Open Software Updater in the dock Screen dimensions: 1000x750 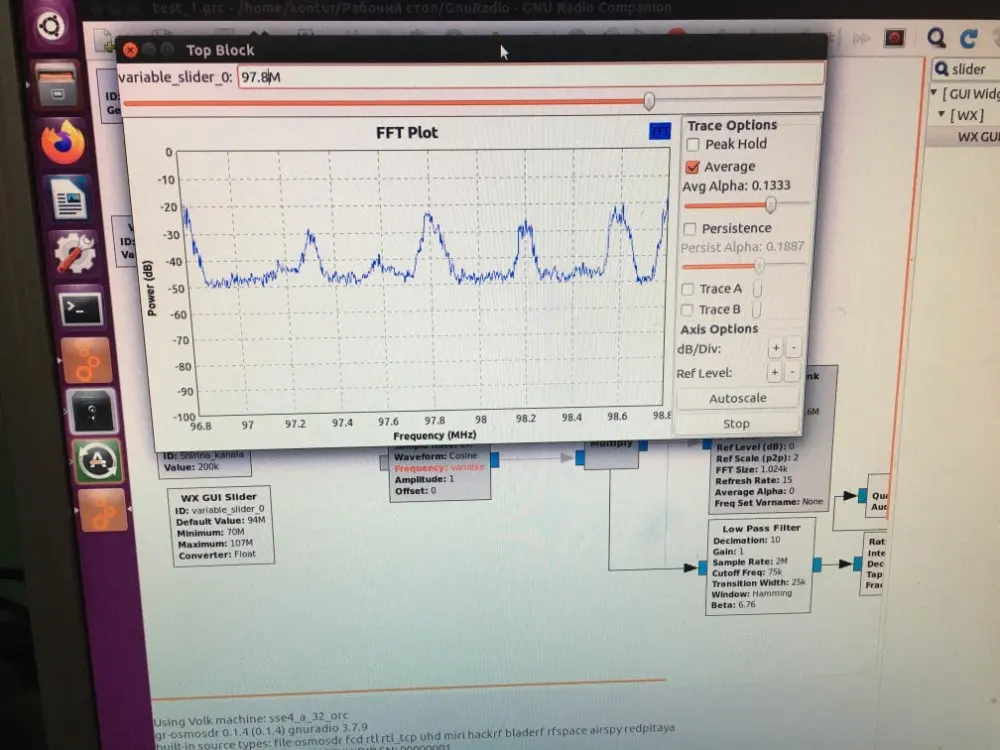pos(96,460)
